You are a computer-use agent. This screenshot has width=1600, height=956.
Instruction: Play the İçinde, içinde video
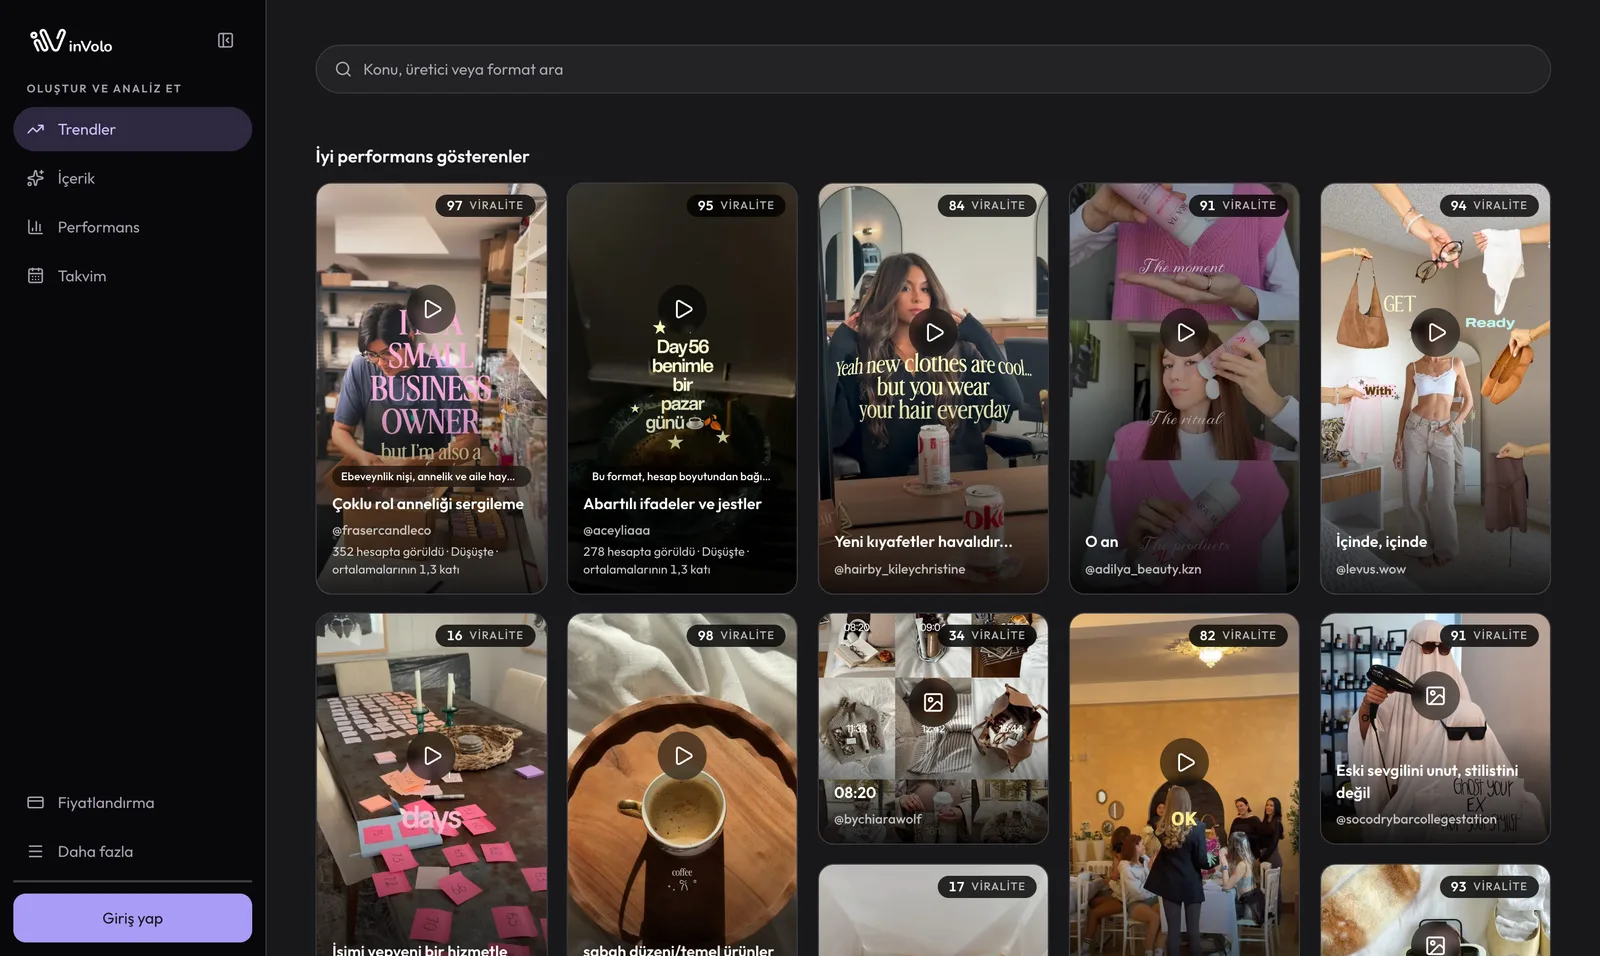coord(1436,332)
